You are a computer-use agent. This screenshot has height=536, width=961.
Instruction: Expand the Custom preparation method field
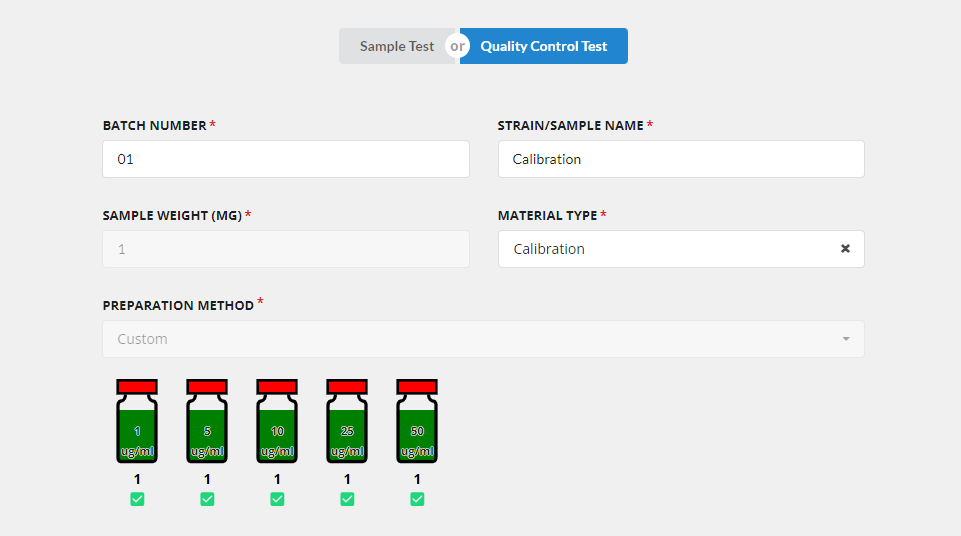coord(483,339)
